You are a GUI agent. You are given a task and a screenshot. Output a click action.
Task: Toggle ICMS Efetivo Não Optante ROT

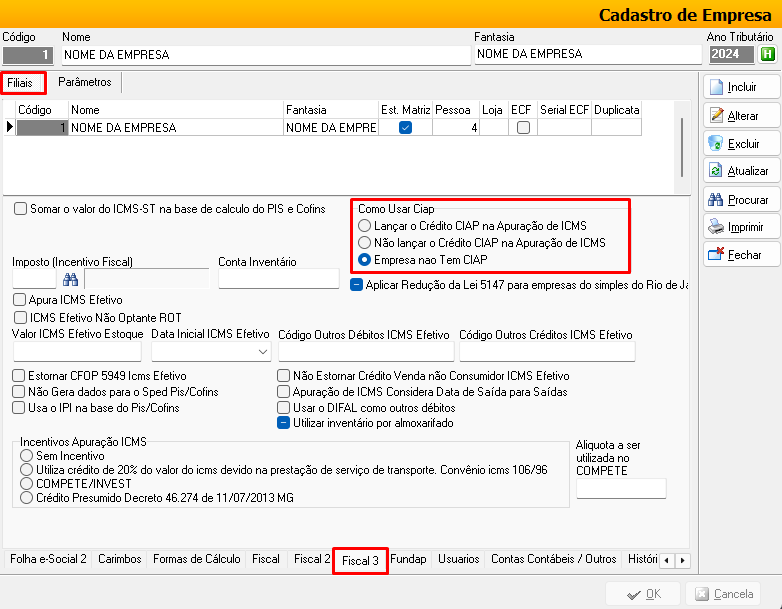[x=20, y=318]
